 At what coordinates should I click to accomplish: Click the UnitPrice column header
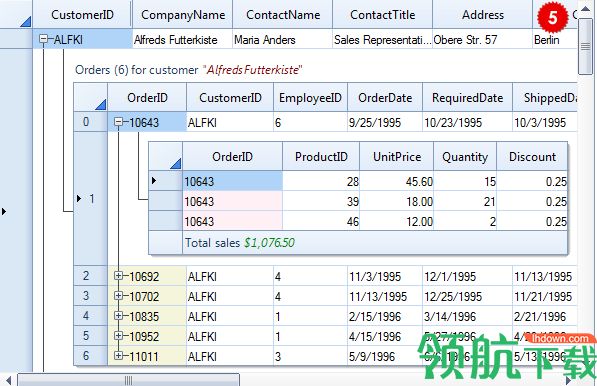397,156
